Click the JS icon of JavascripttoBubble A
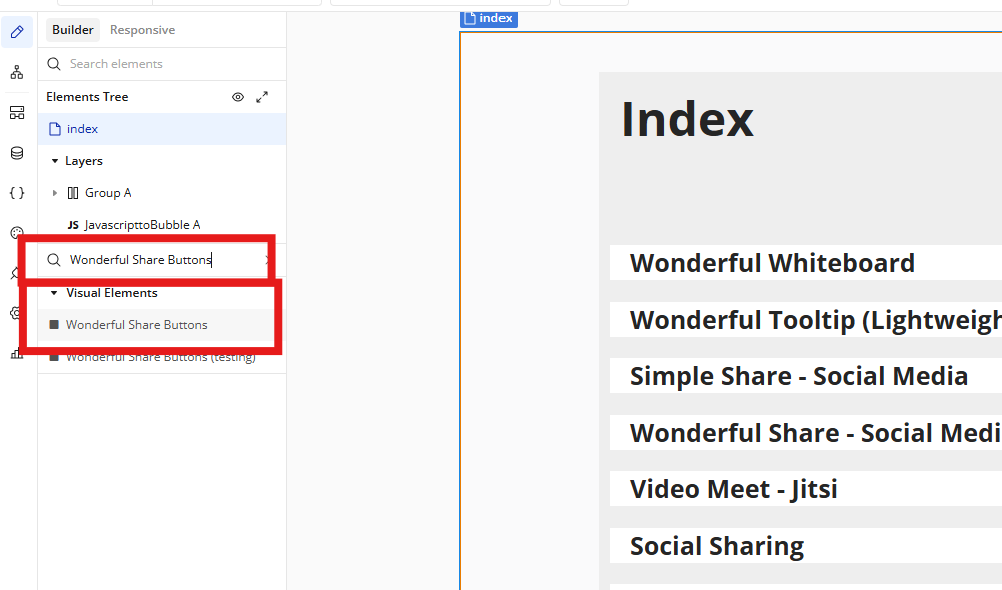The height and width of the screenshot is (590, 1002). click(x=73, y=225)
